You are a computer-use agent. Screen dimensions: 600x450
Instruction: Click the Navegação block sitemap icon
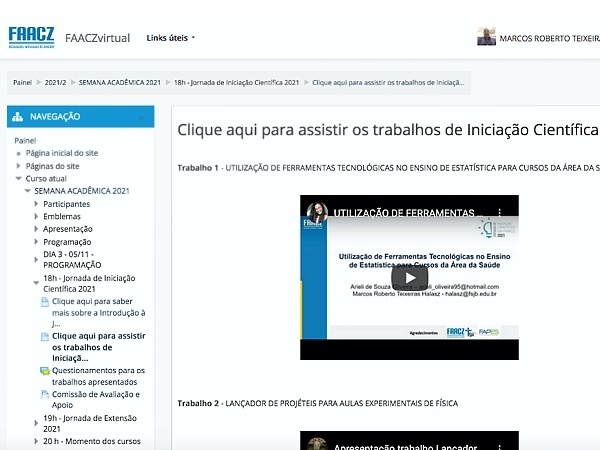17,117
